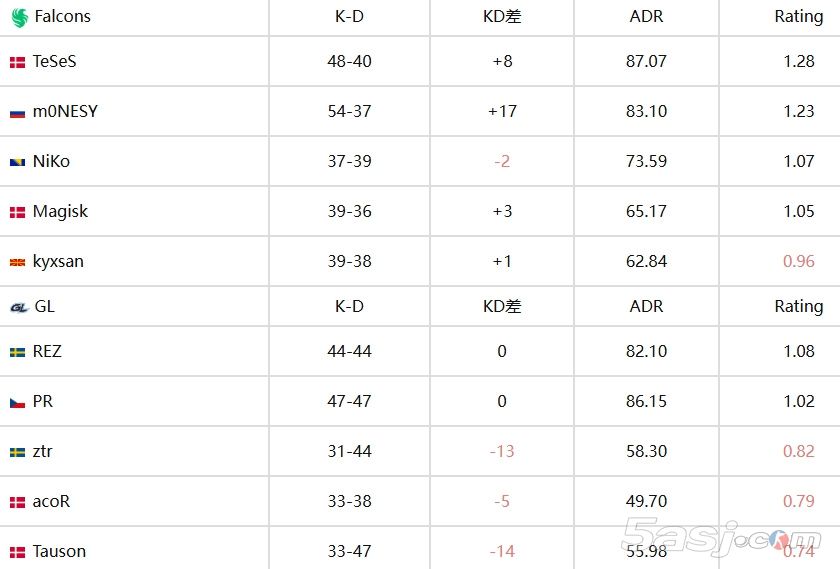Screen dimensions: 840x569
Task: Click the GL team logo icon
Action: [18, 307]
